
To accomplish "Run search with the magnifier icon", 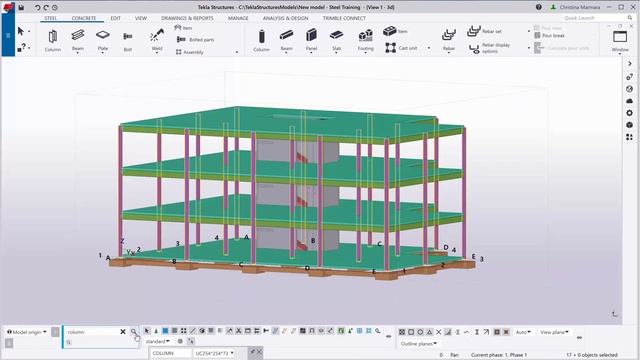I will pyautogui.click(x=133, y=332).
